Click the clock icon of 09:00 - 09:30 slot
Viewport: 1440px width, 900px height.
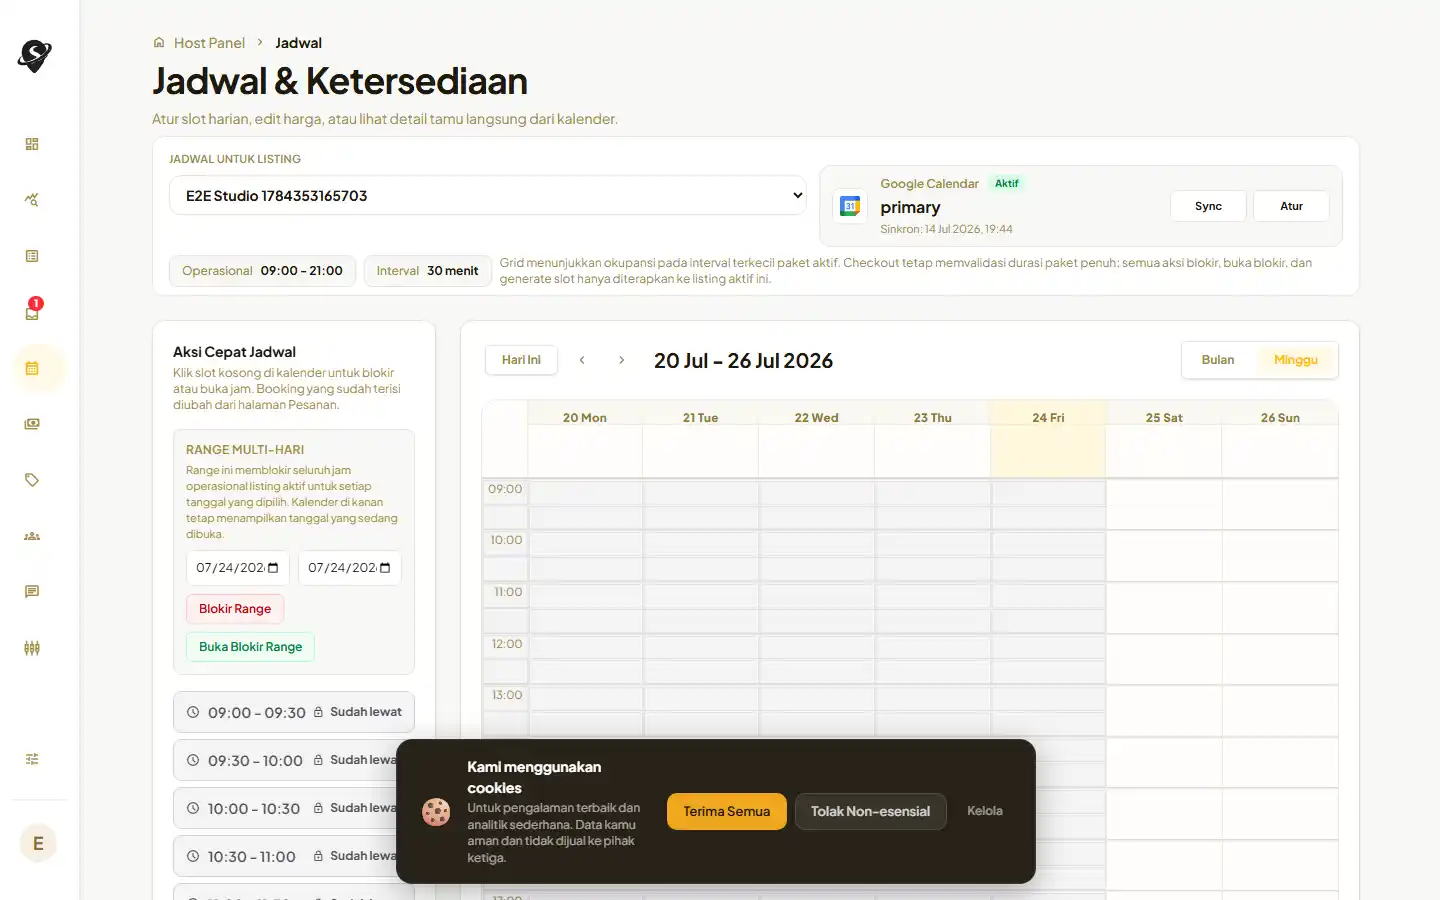[193, 712]
